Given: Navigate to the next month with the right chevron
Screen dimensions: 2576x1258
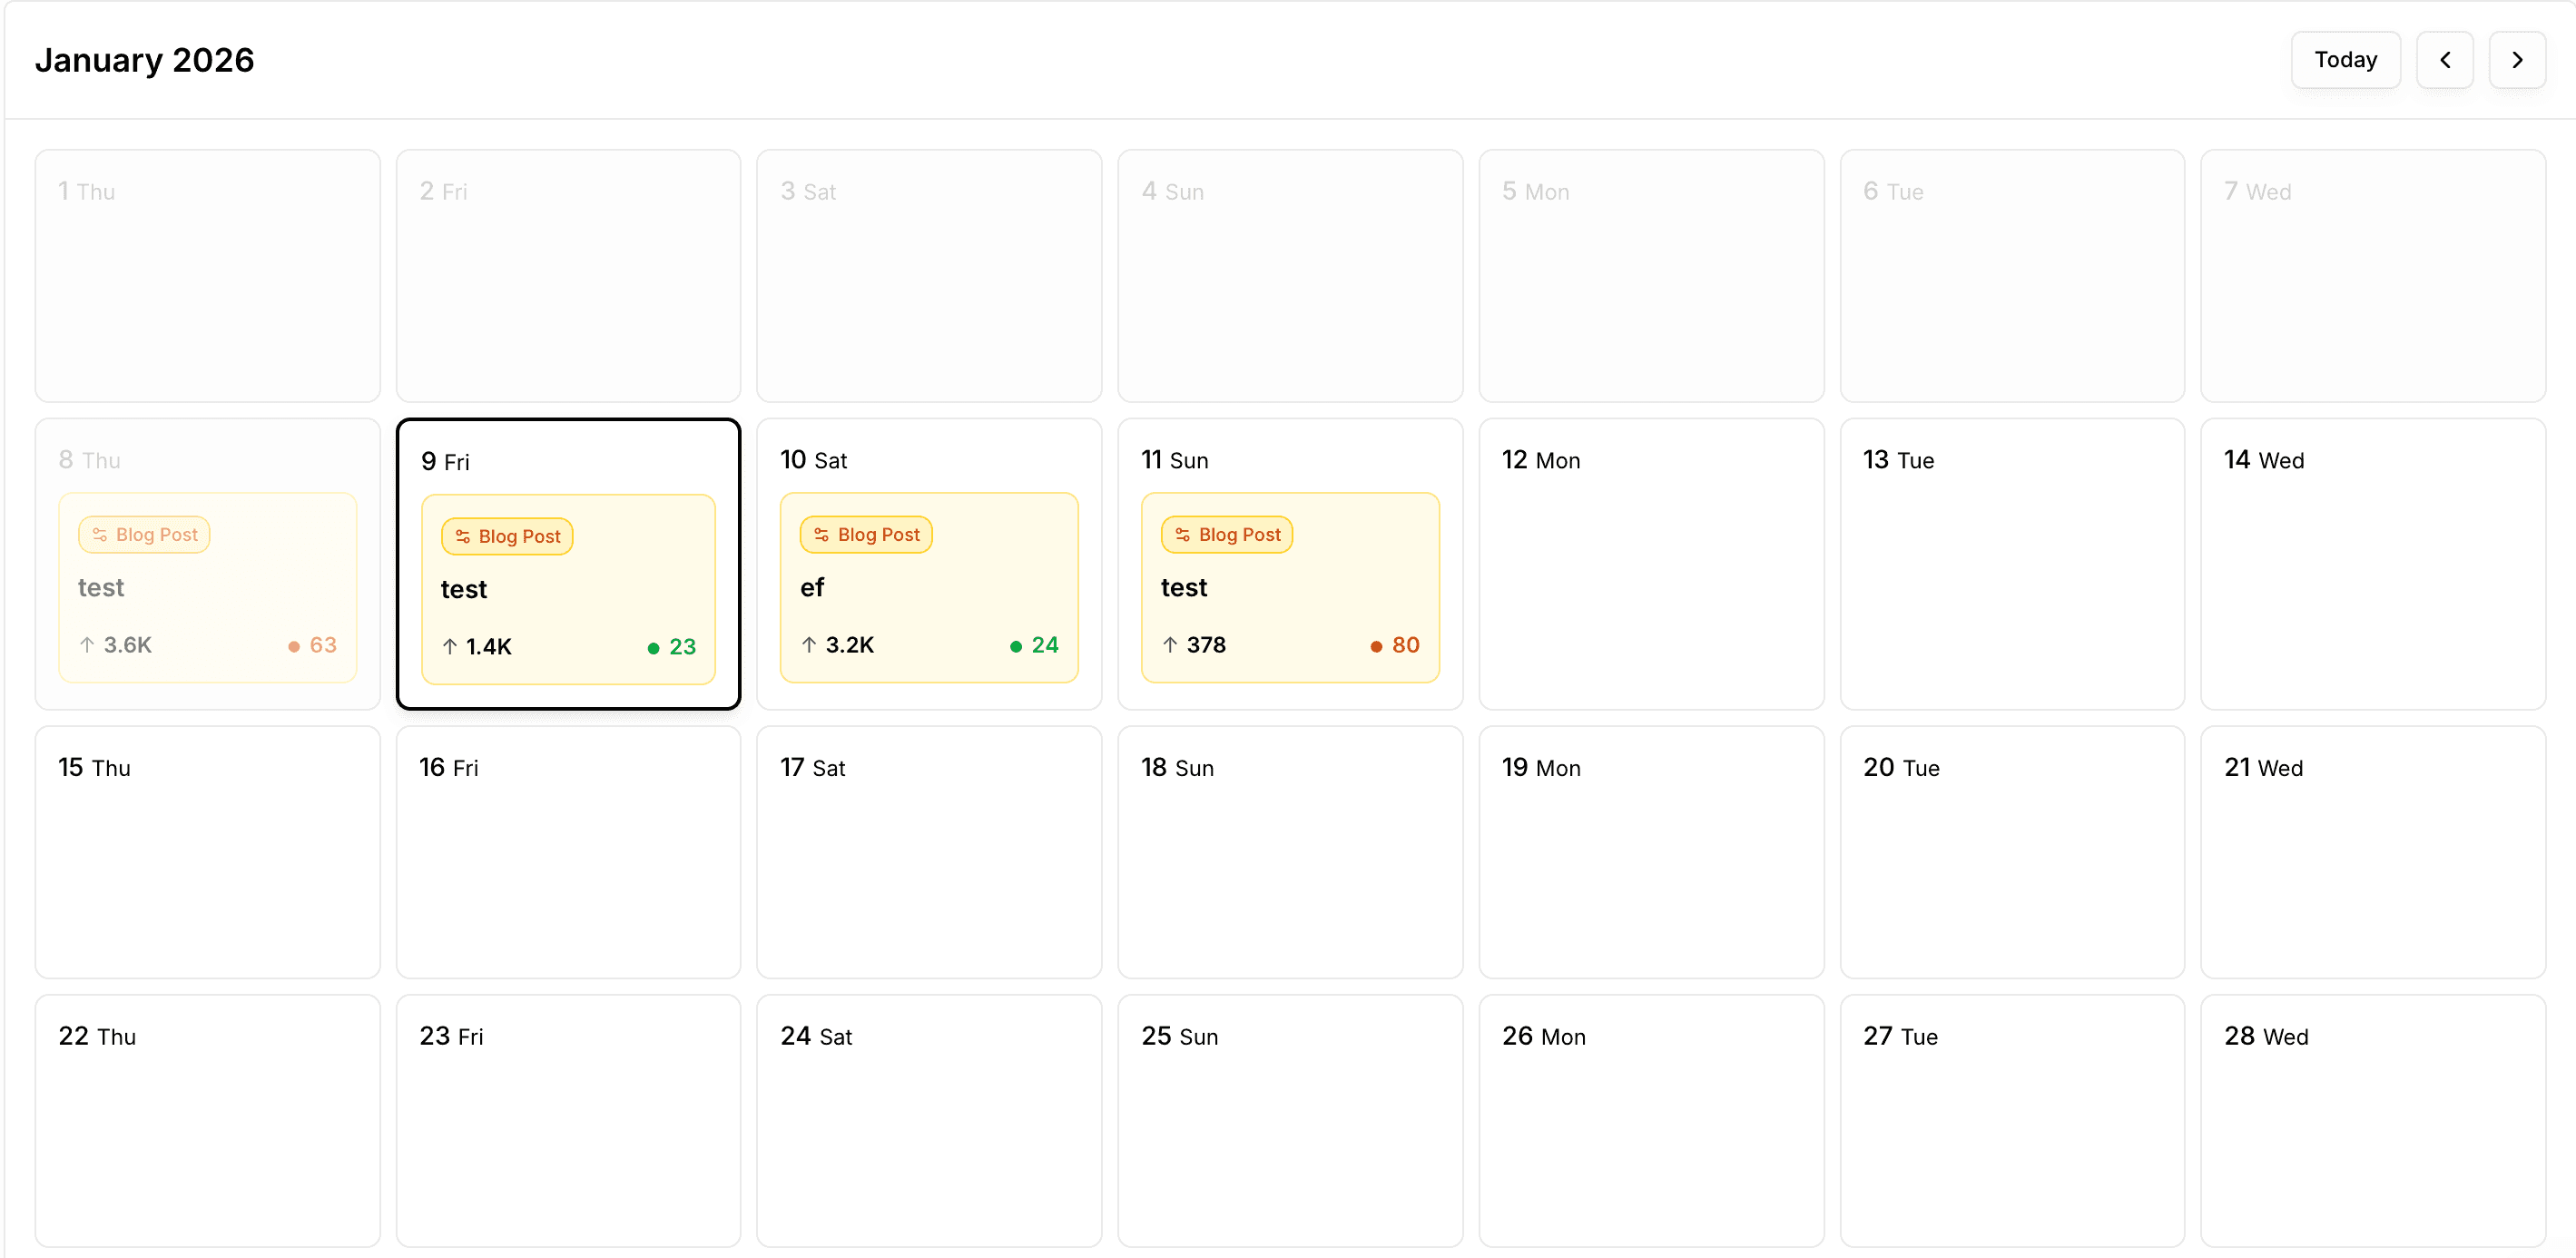Looking at the screenshot, I should [2518, 60].
